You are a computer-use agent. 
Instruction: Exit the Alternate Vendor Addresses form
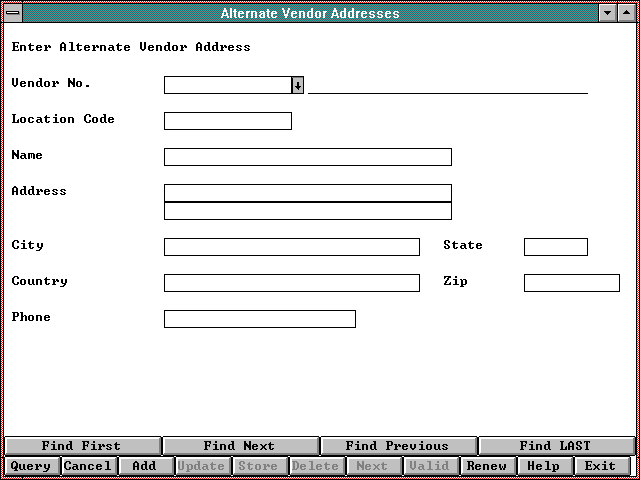pyautogui.click(x=601, y=466)
